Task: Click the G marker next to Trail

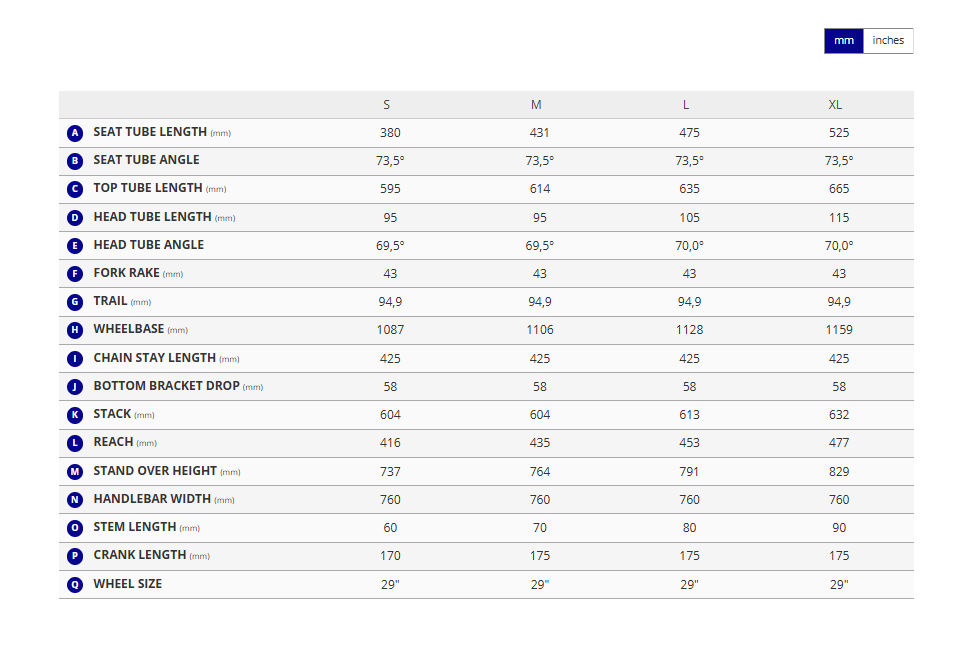Action: pos(75,302)
